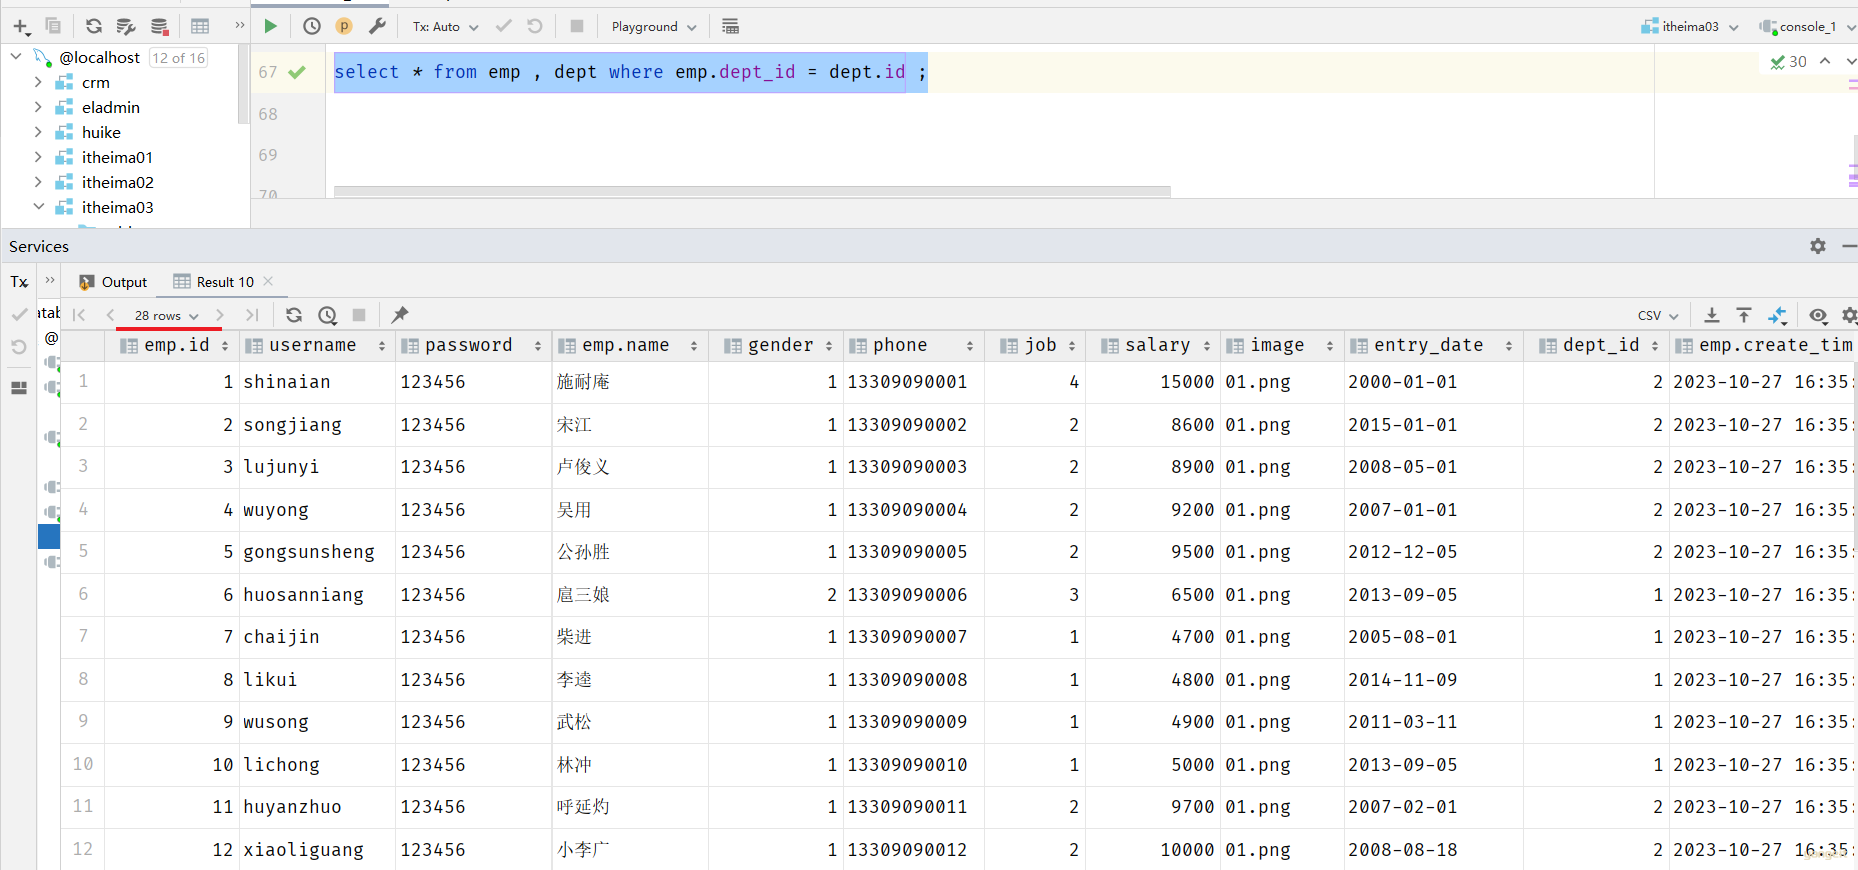
Task: Click the inspection widget showing 30
Action: [1788, 62]
